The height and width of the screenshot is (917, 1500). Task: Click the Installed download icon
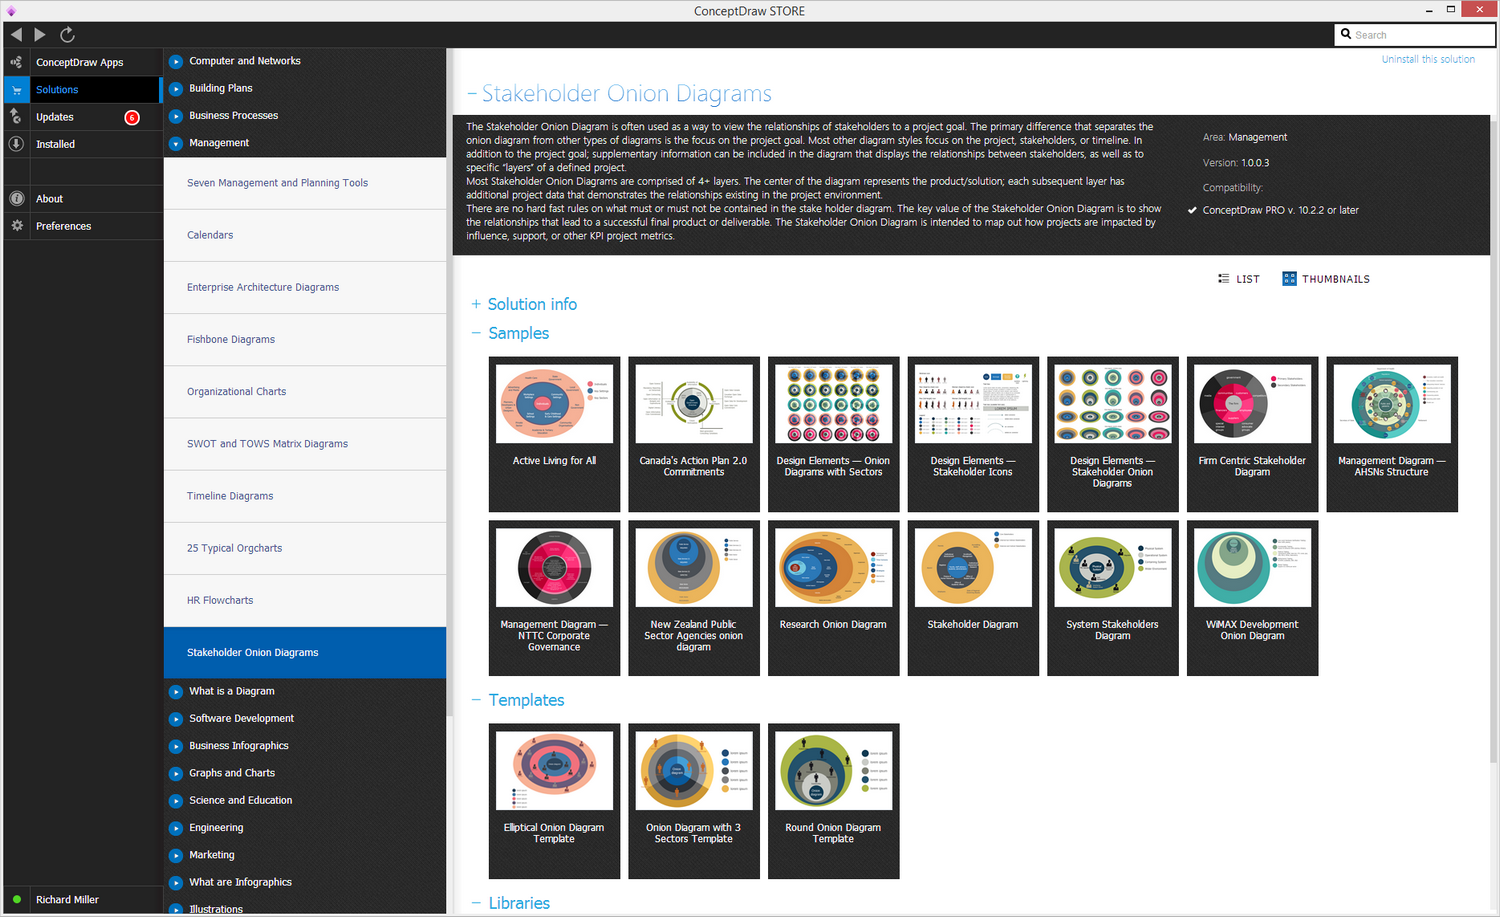click(x=16, y=144)
